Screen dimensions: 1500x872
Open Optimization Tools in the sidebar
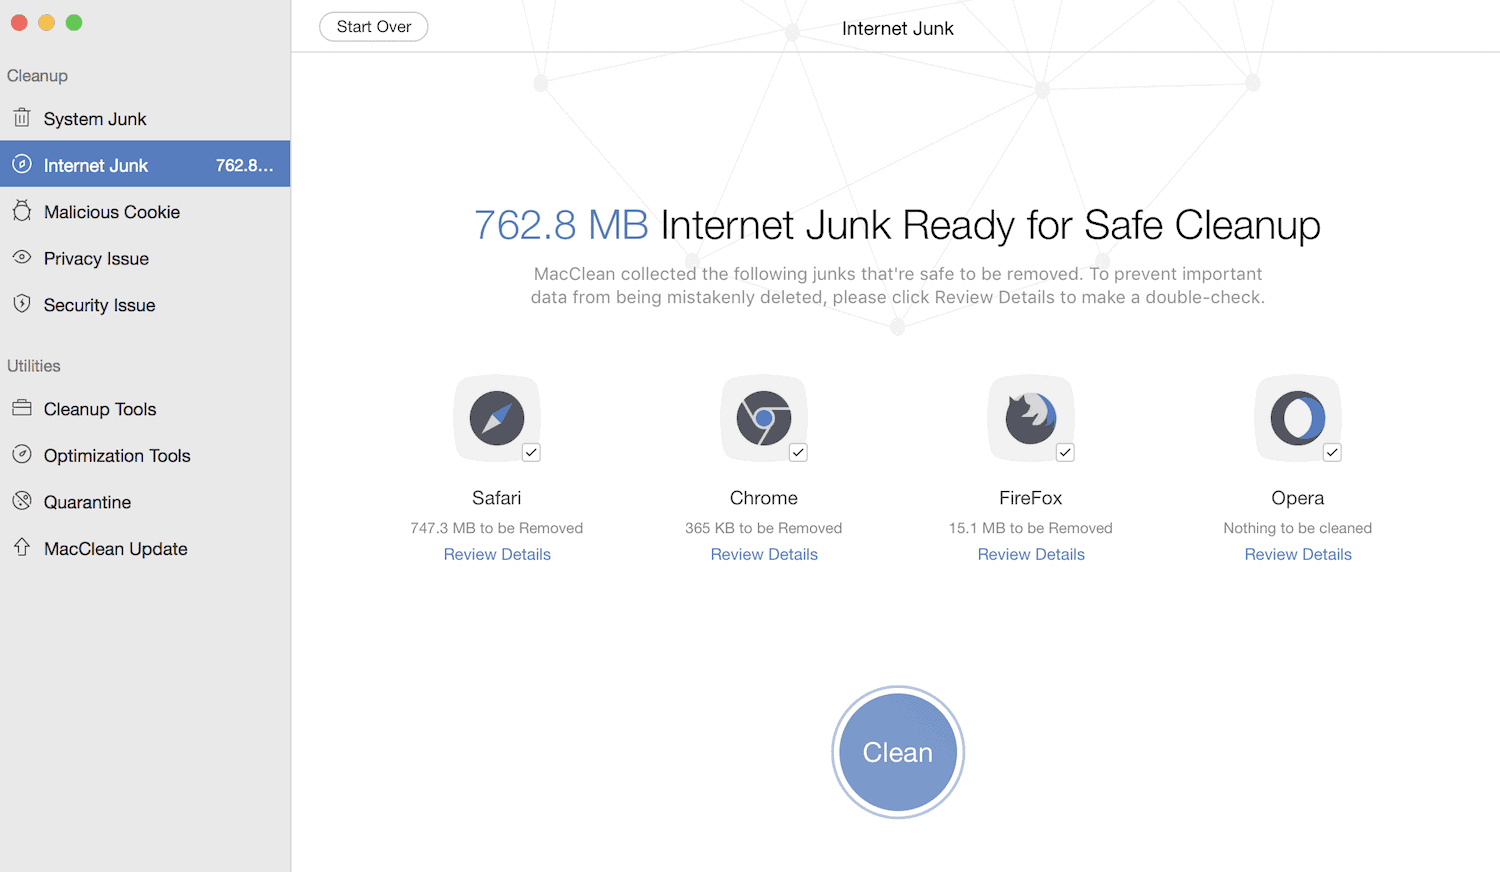point(117,455)
